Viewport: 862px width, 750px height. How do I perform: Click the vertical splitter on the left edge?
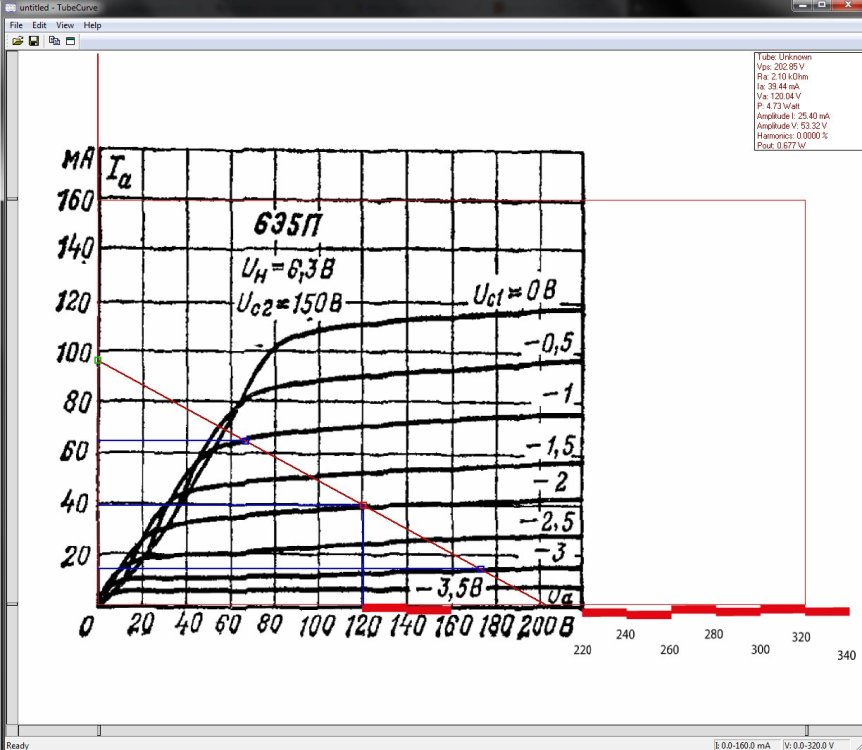coord(4,400)
